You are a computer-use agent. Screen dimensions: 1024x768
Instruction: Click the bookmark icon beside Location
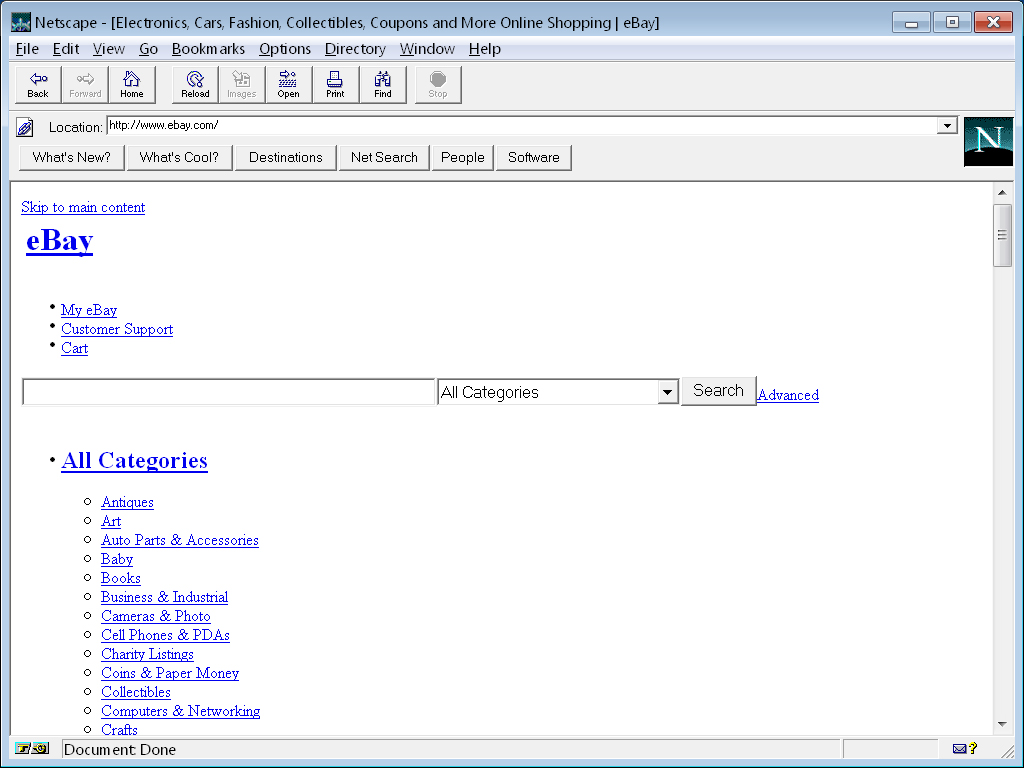coord(26,127)
